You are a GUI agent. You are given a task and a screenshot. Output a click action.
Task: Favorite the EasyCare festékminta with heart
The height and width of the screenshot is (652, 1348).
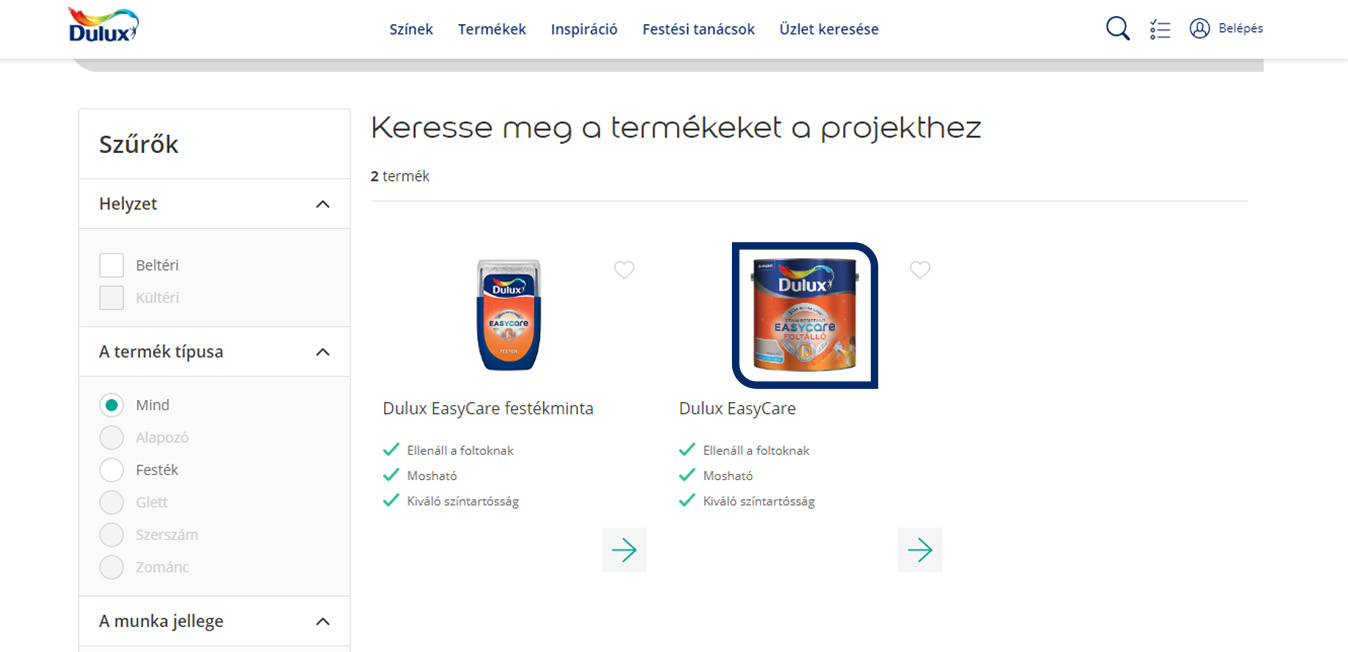click(624, 270)
